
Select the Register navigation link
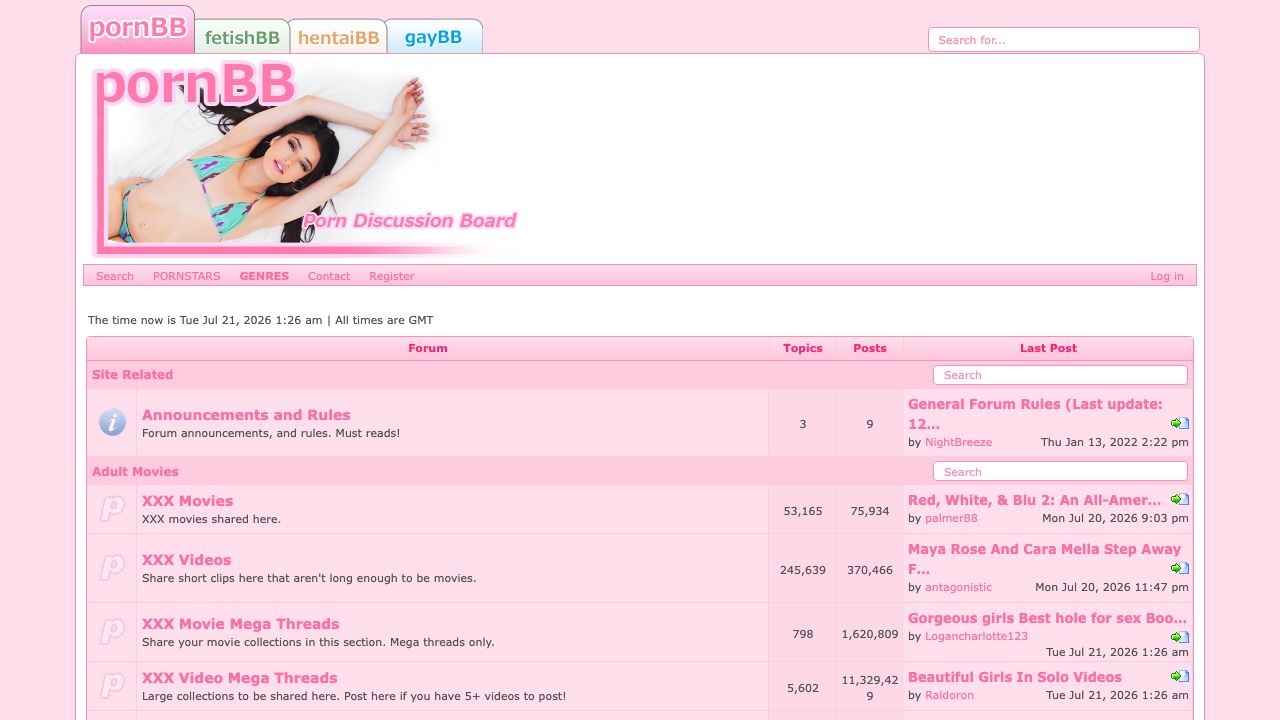(391, 276)
